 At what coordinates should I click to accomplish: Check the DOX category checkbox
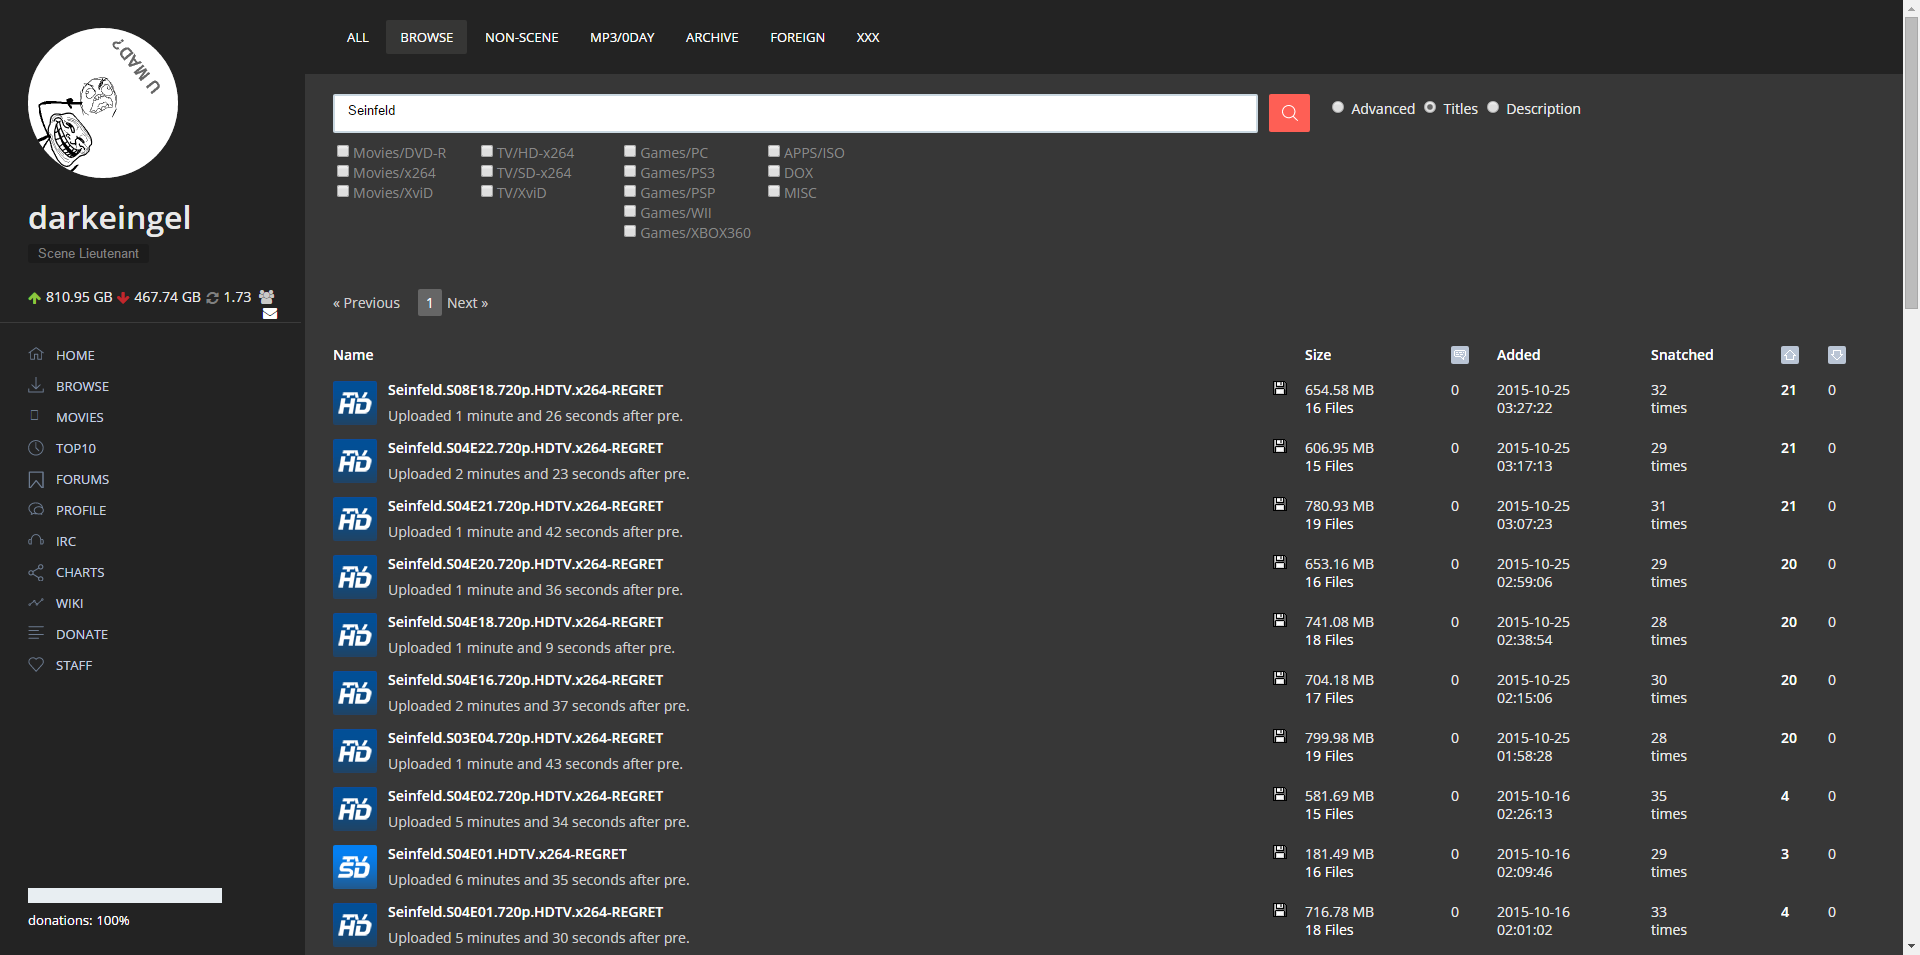click(x=774, y=171)
